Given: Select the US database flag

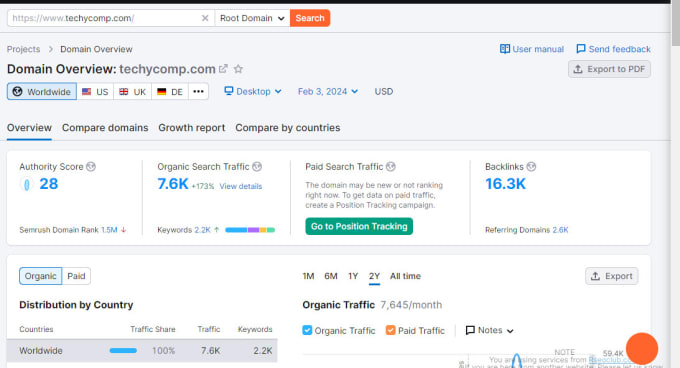Looking at the screenshot, I should tap(95, 92).
